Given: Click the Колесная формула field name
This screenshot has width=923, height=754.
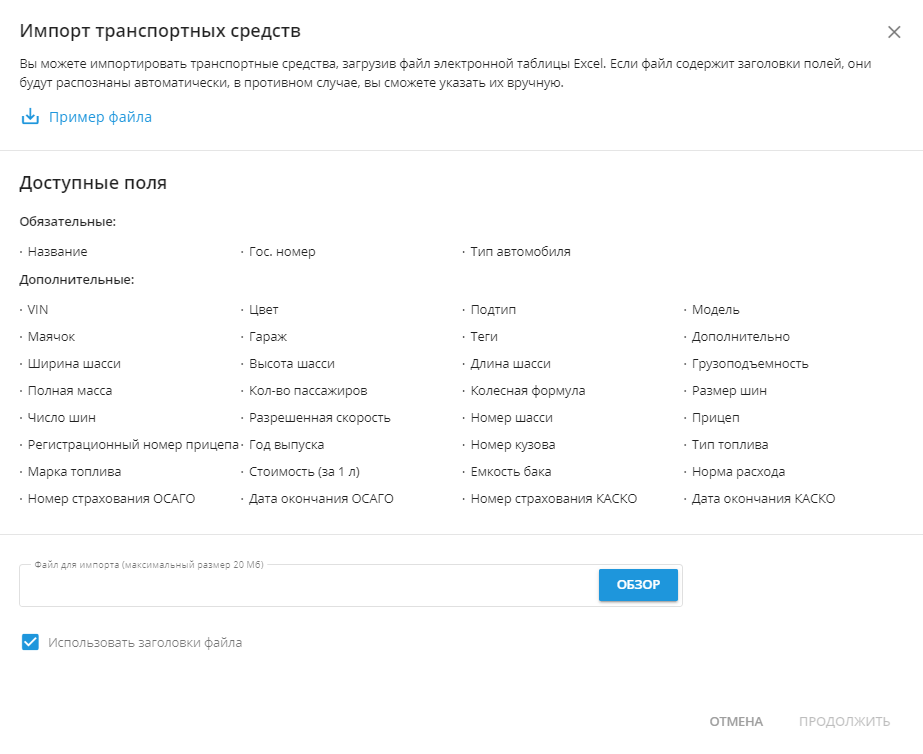Looking at the screenshot, I should click(528, 391).
